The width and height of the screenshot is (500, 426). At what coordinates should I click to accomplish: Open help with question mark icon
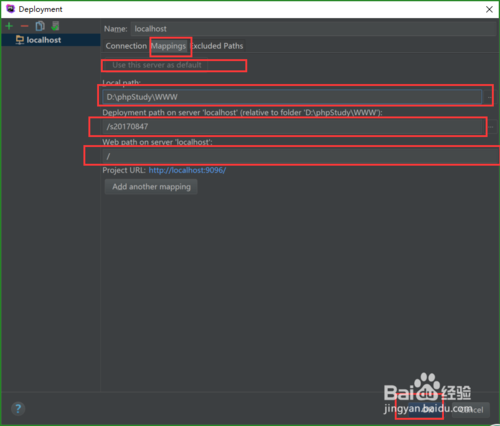[18, 409]
